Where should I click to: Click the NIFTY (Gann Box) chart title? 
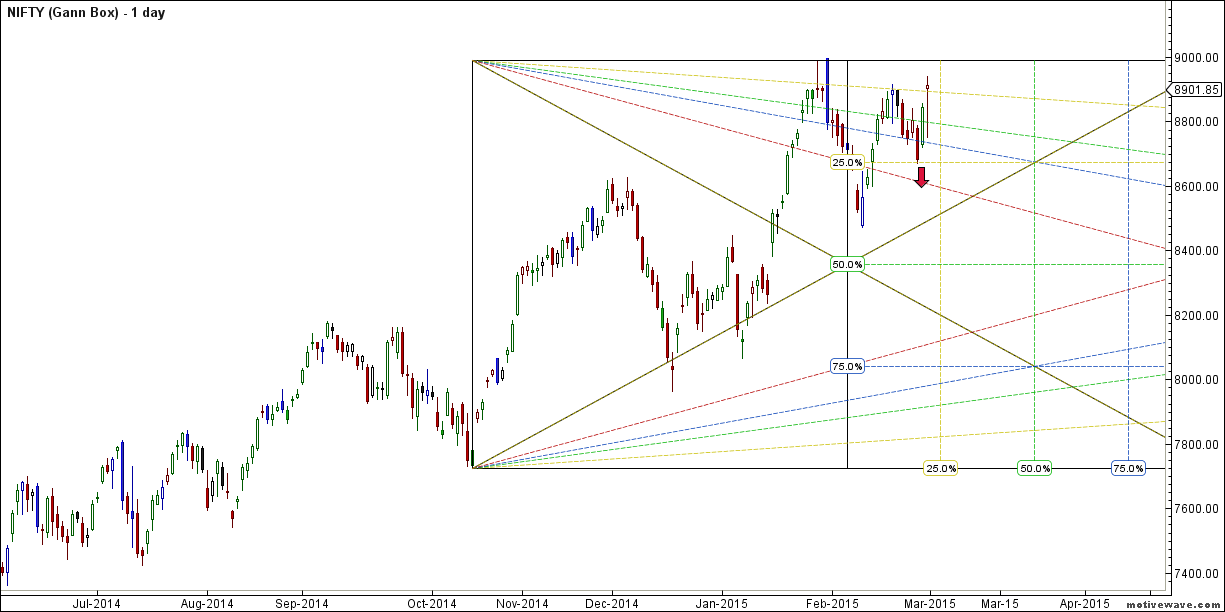point(85,12)
